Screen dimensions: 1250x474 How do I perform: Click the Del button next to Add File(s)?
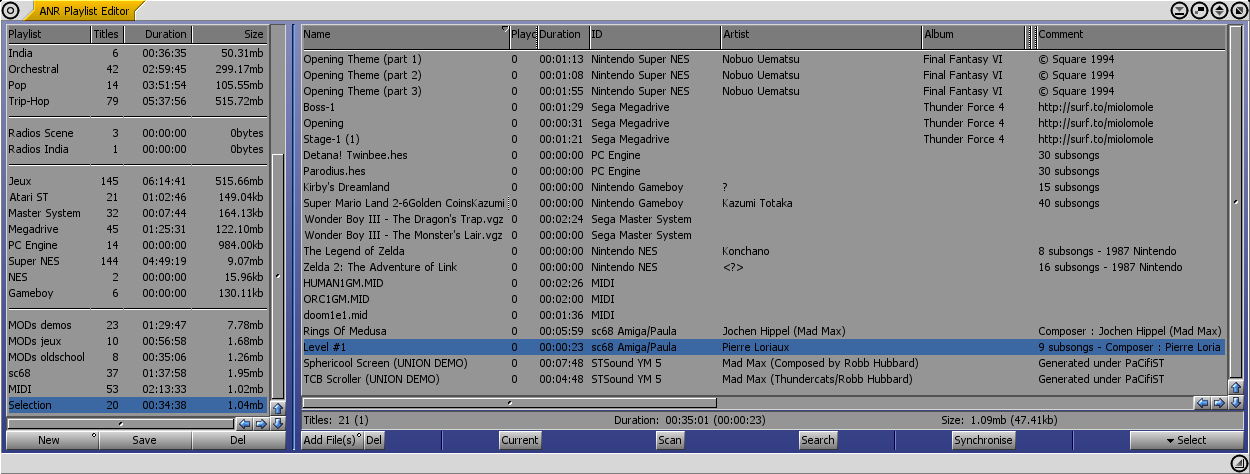pyautogui.click(x=374, y=440)
